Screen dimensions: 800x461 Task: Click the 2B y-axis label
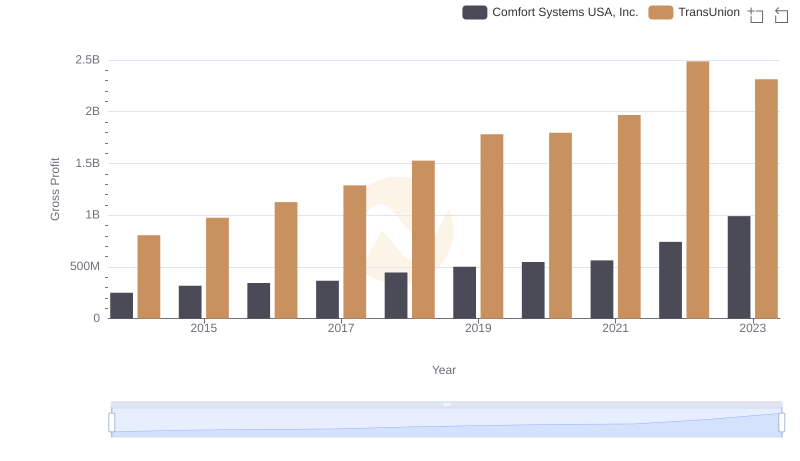92,111
